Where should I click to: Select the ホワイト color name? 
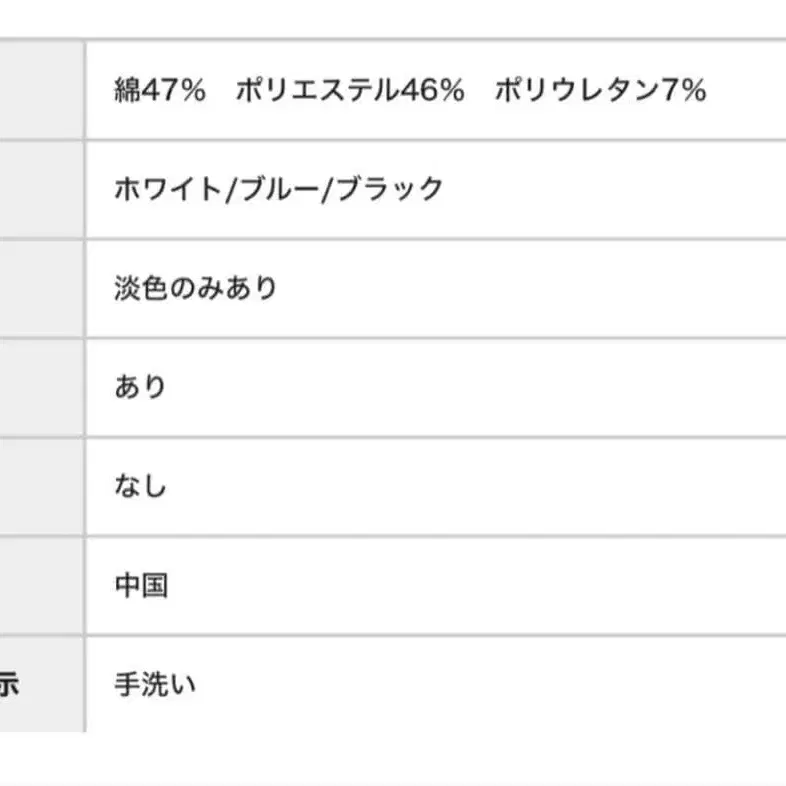click(168, 189)
